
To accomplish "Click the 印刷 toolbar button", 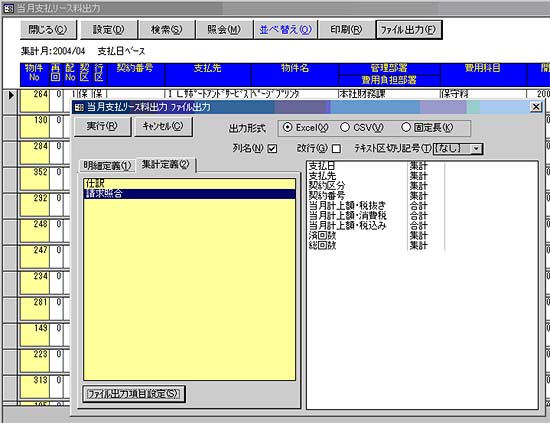I will [x=346, y=30].
